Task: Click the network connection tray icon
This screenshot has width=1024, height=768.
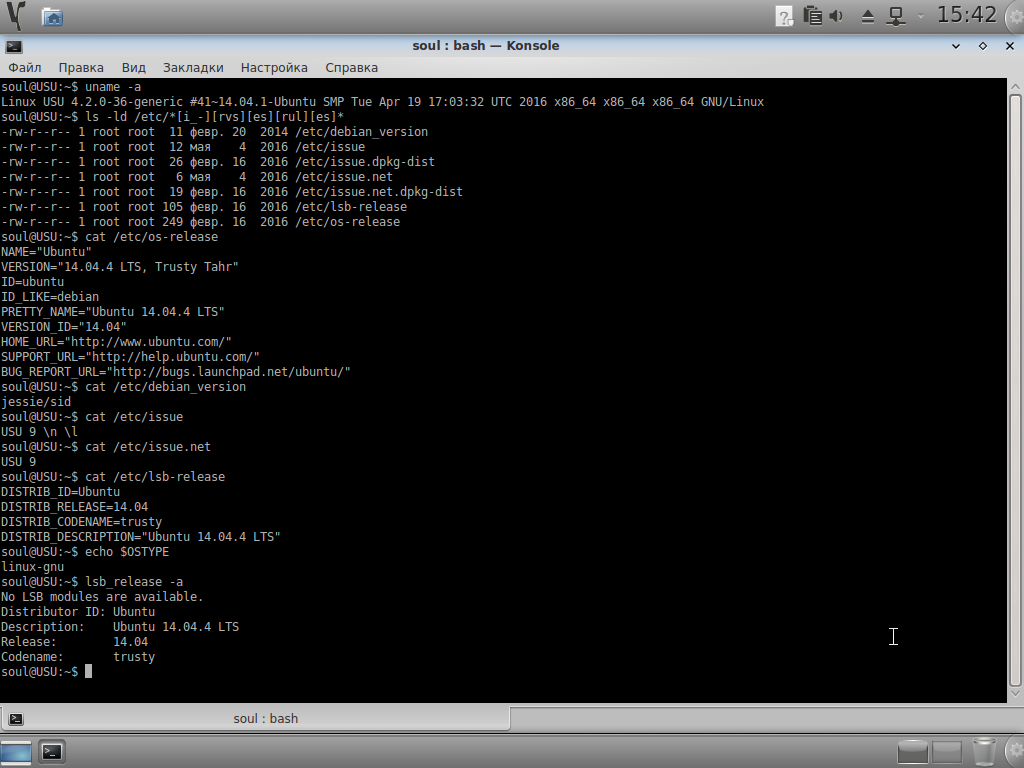Action: tap(897, 16)
